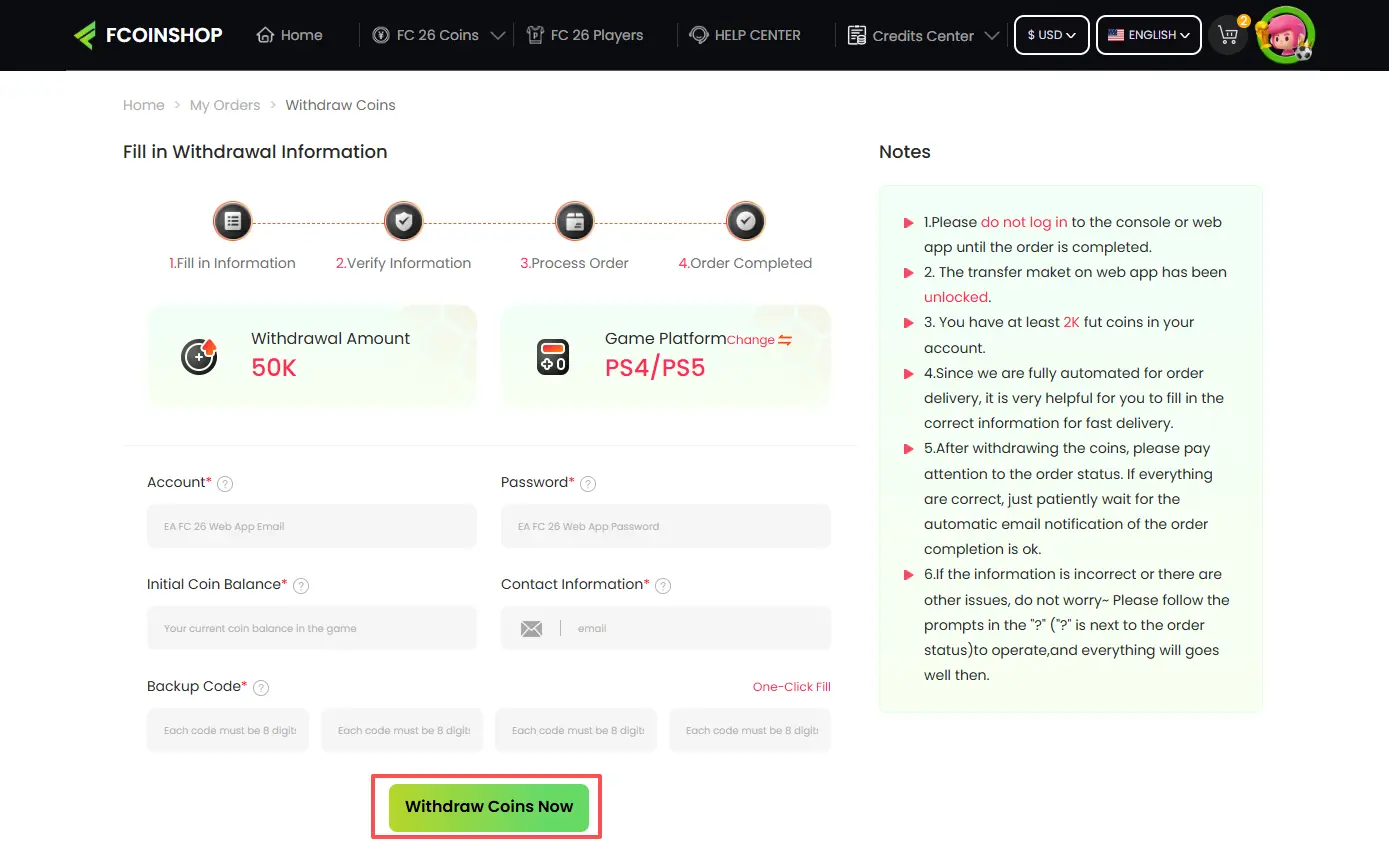Open the Backup Code help tooltip

coord(261,687)
